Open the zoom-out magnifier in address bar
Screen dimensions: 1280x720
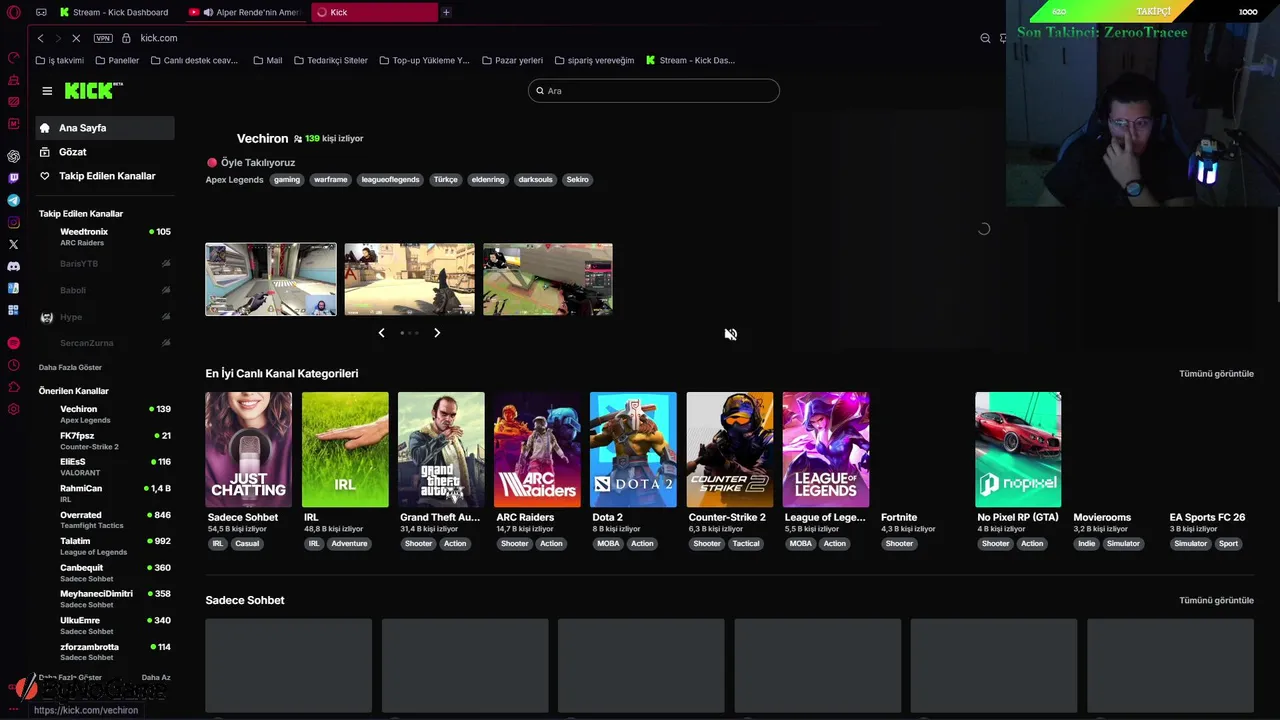pos(985,38)
